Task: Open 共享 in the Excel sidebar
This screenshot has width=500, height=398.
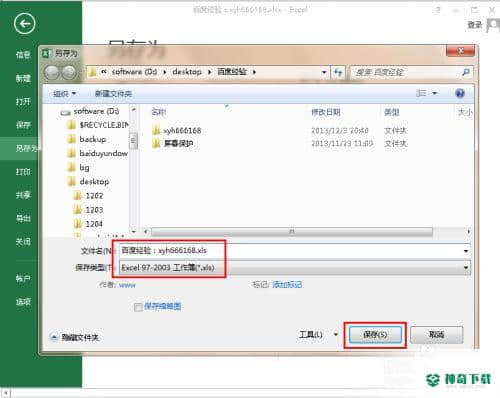Action: point(23,195)
